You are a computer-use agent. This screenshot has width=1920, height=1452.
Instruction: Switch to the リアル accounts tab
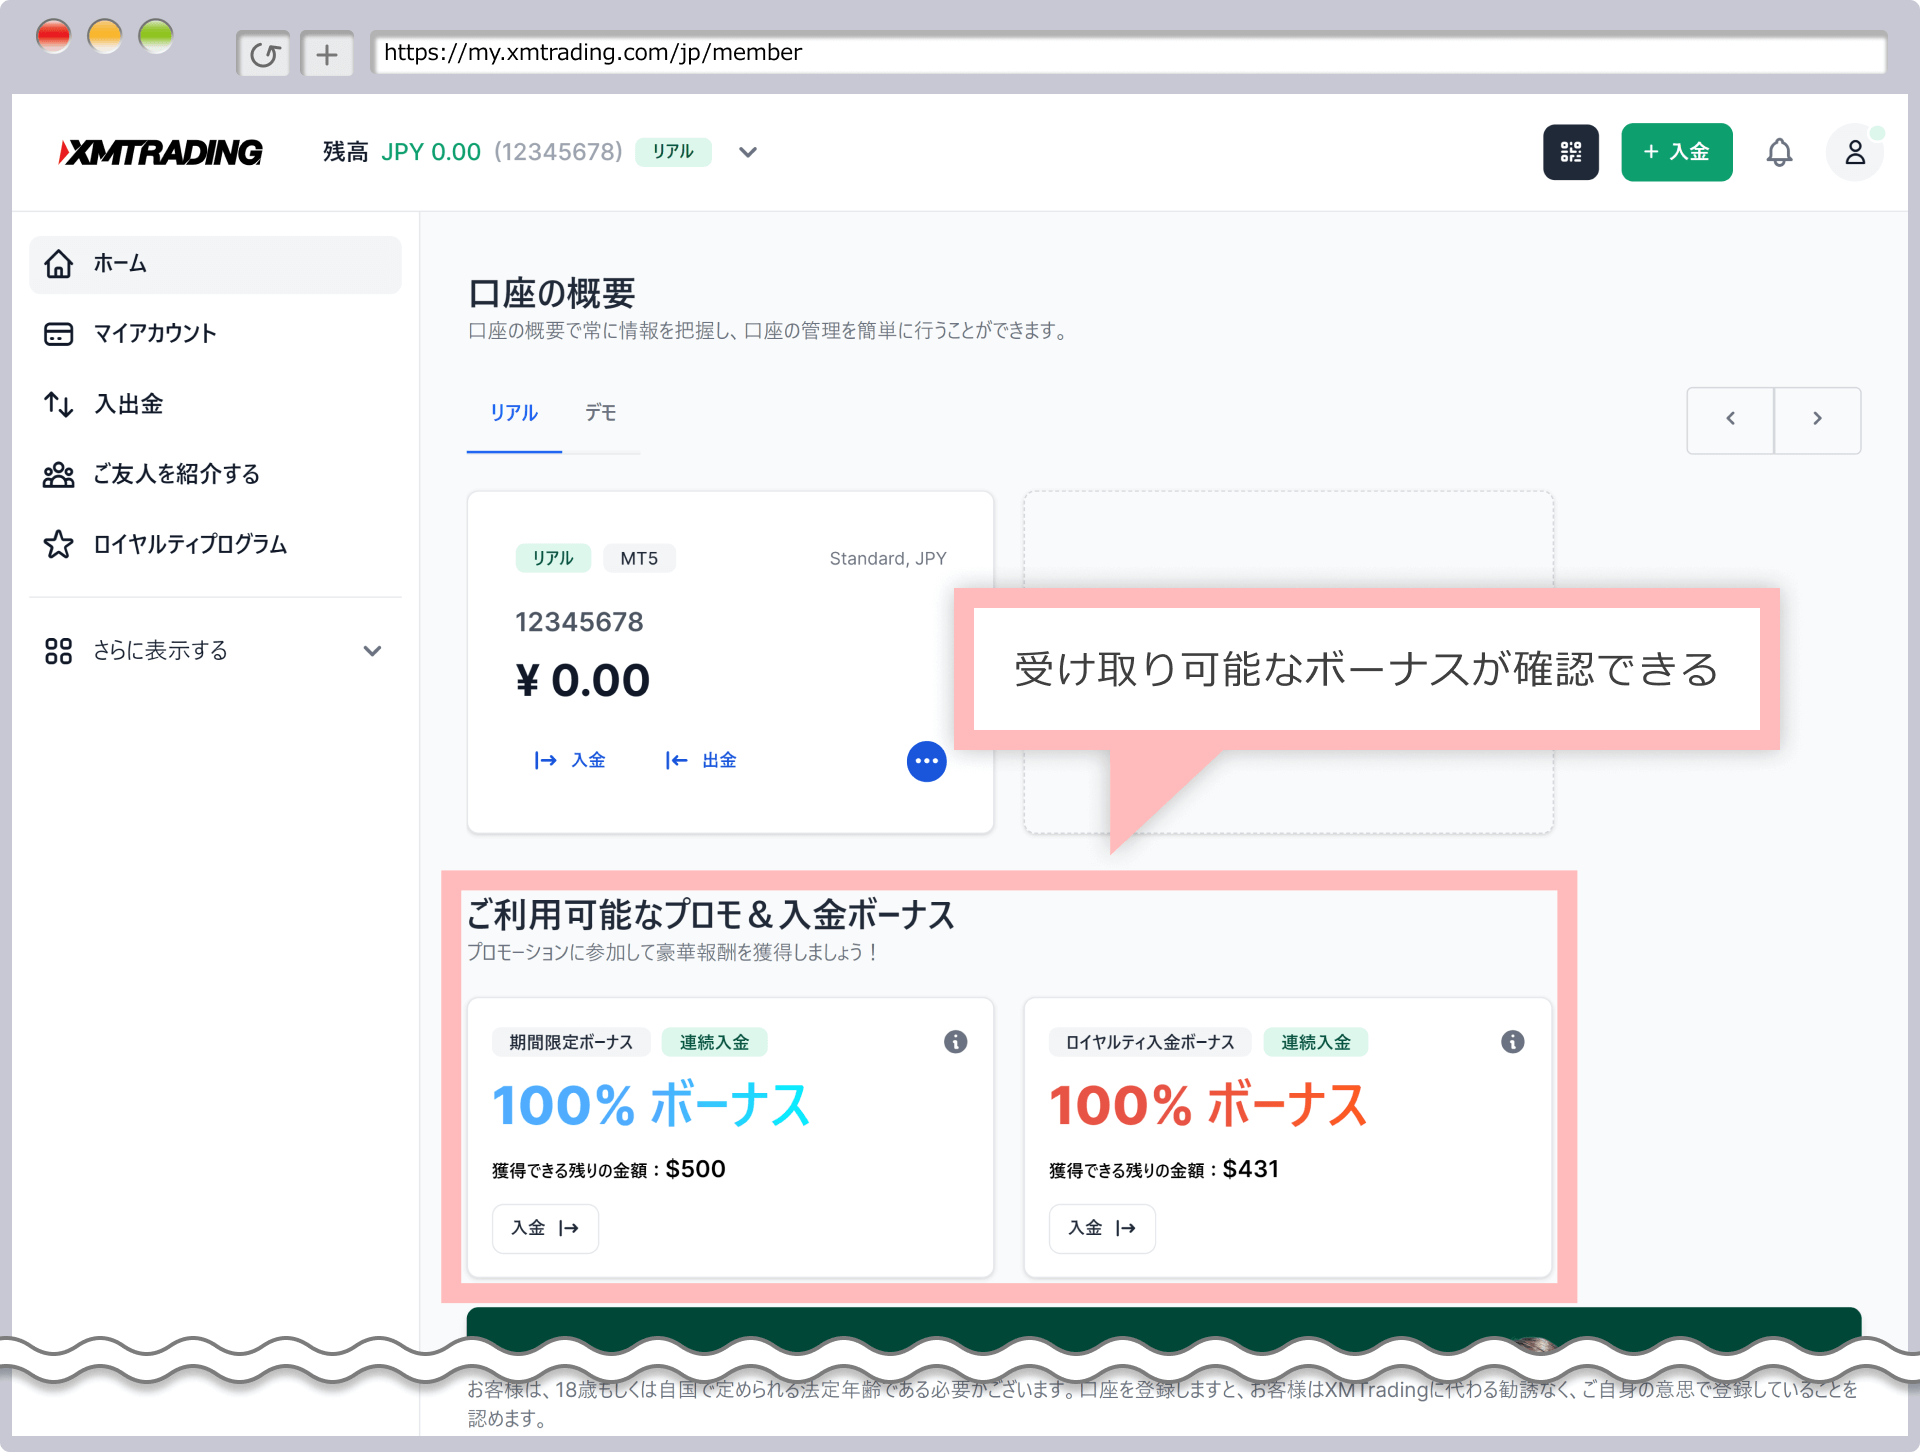coord(514,413)
